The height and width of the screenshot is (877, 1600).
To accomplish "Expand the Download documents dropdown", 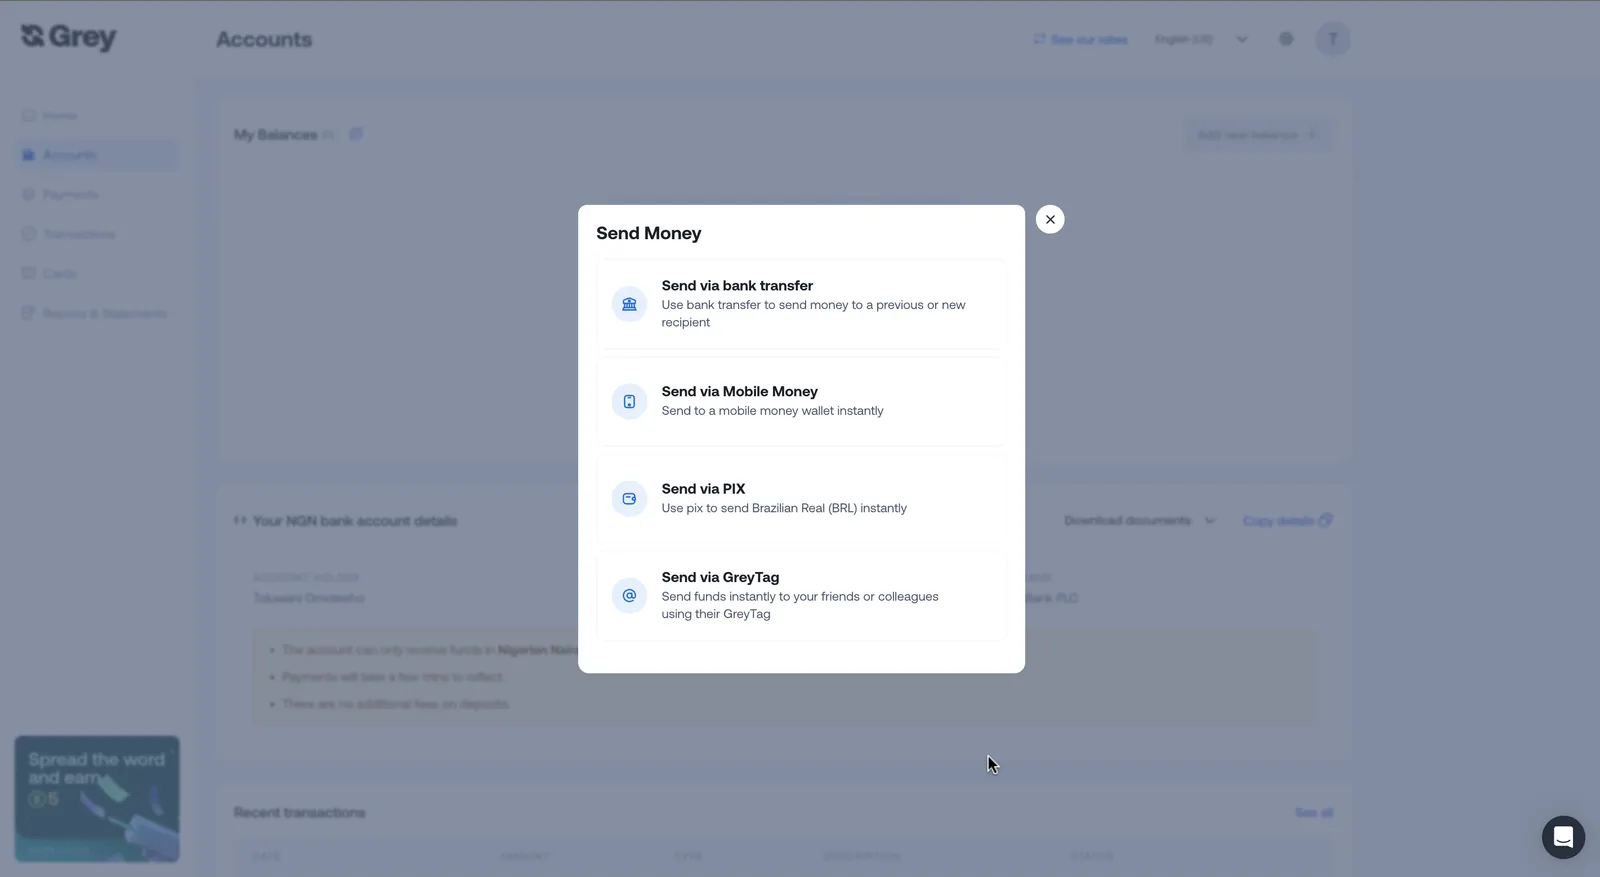I will click(x=1139, y=520).
